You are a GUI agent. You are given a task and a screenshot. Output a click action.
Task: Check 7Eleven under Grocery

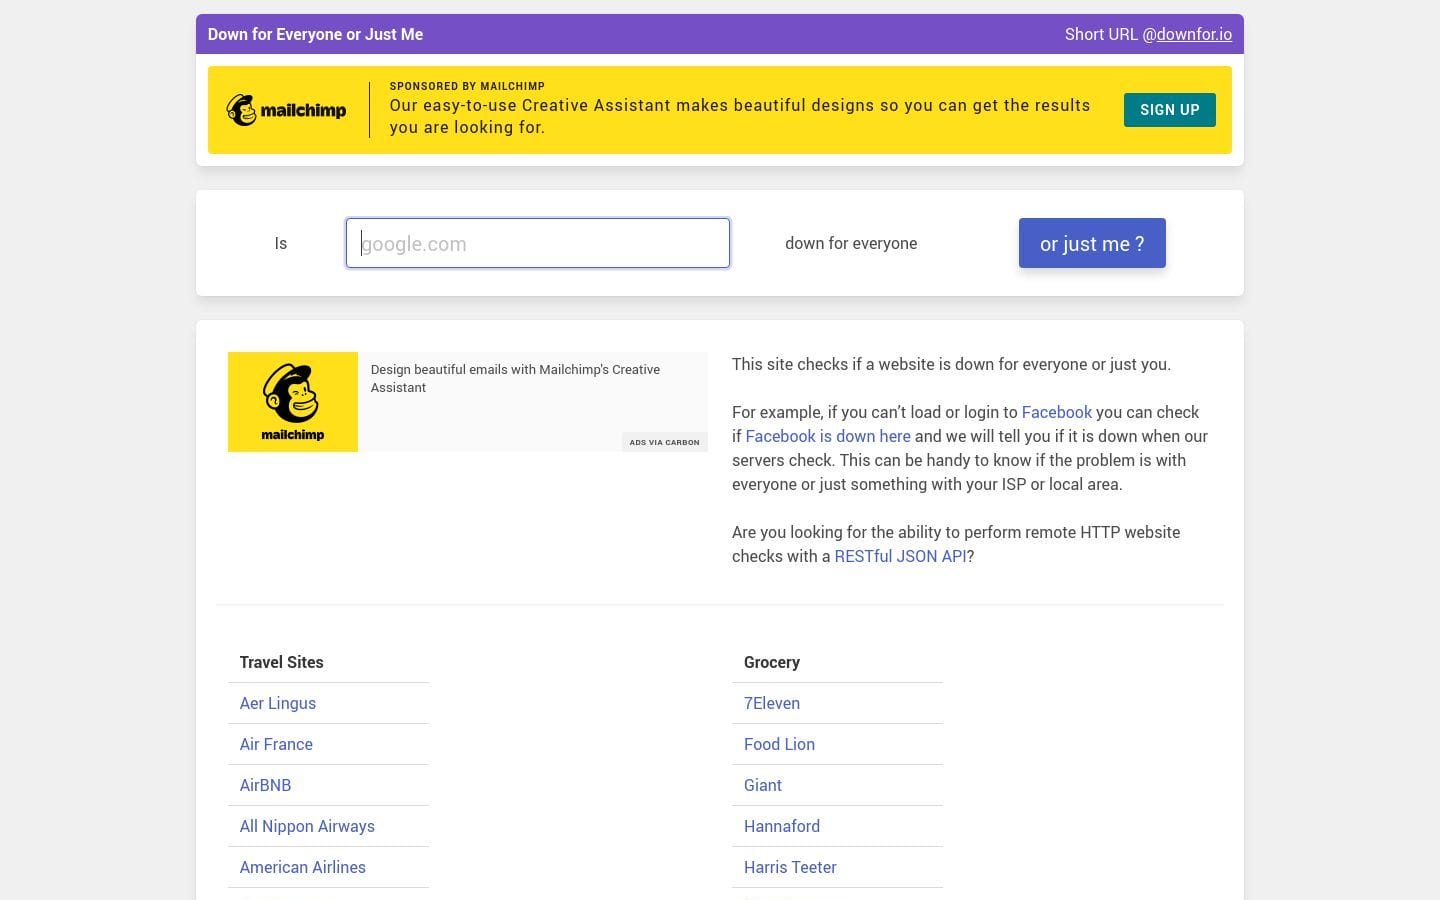click(x=772, y=703)
